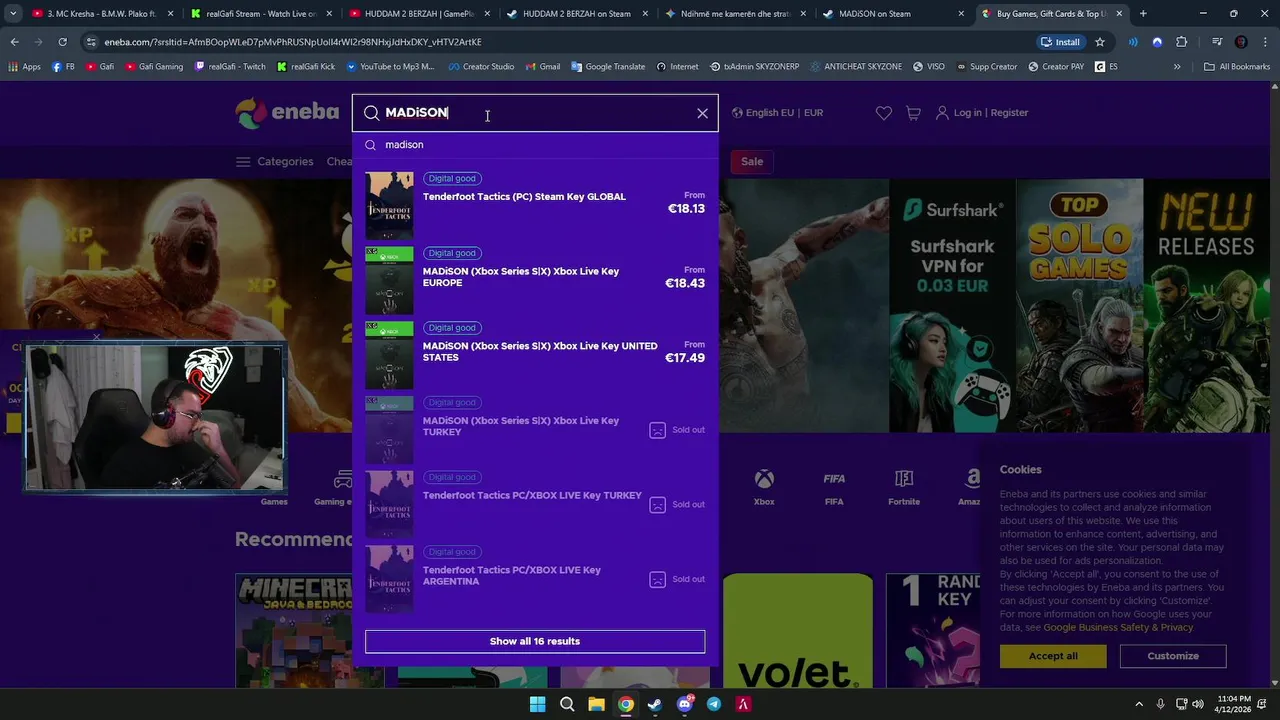Viewport: 1280px width, 720px height.
Task: Select the 'madison' search suggestion
Action: tap(535, 145)
